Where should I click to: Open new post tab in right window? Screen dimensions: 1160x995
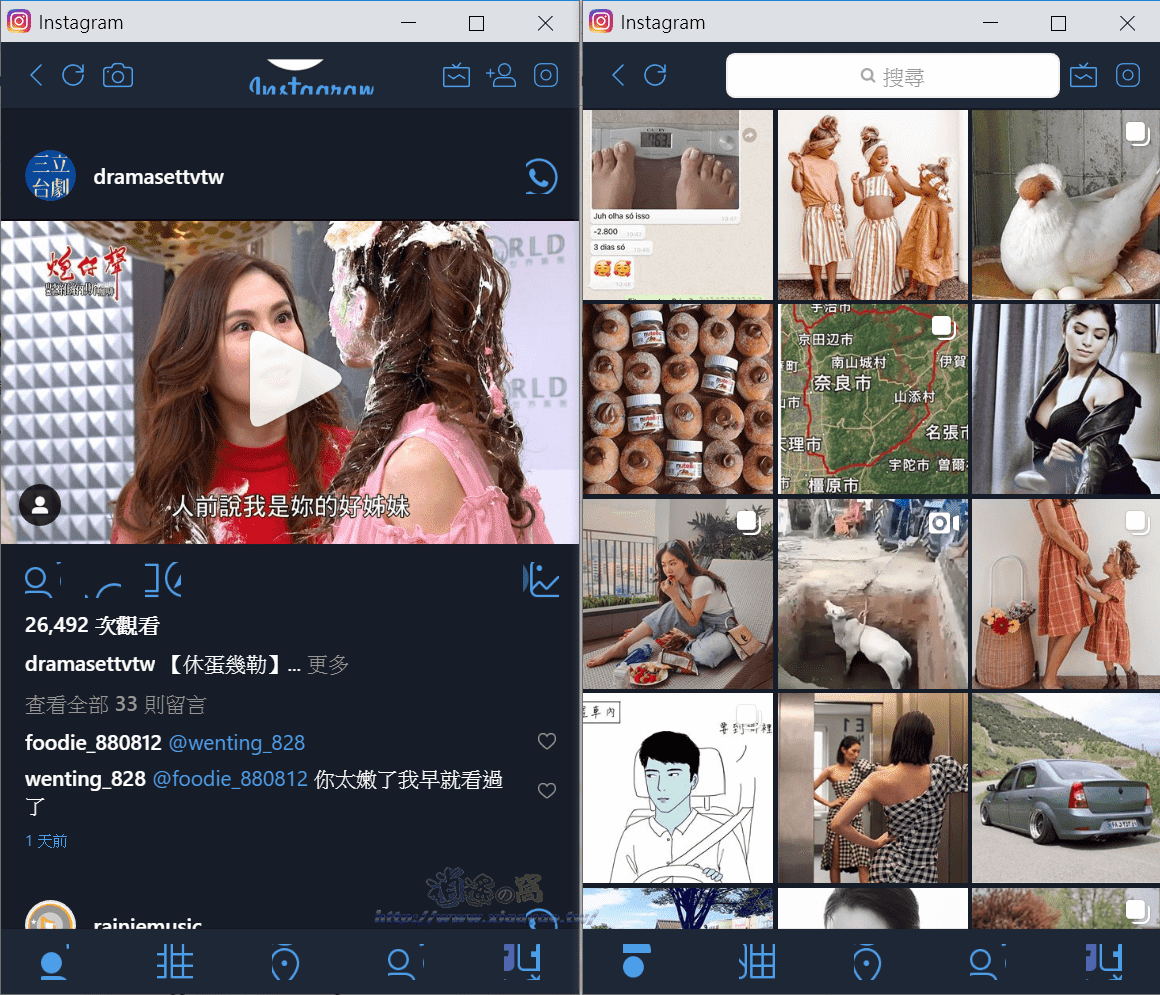coord(867,962)
